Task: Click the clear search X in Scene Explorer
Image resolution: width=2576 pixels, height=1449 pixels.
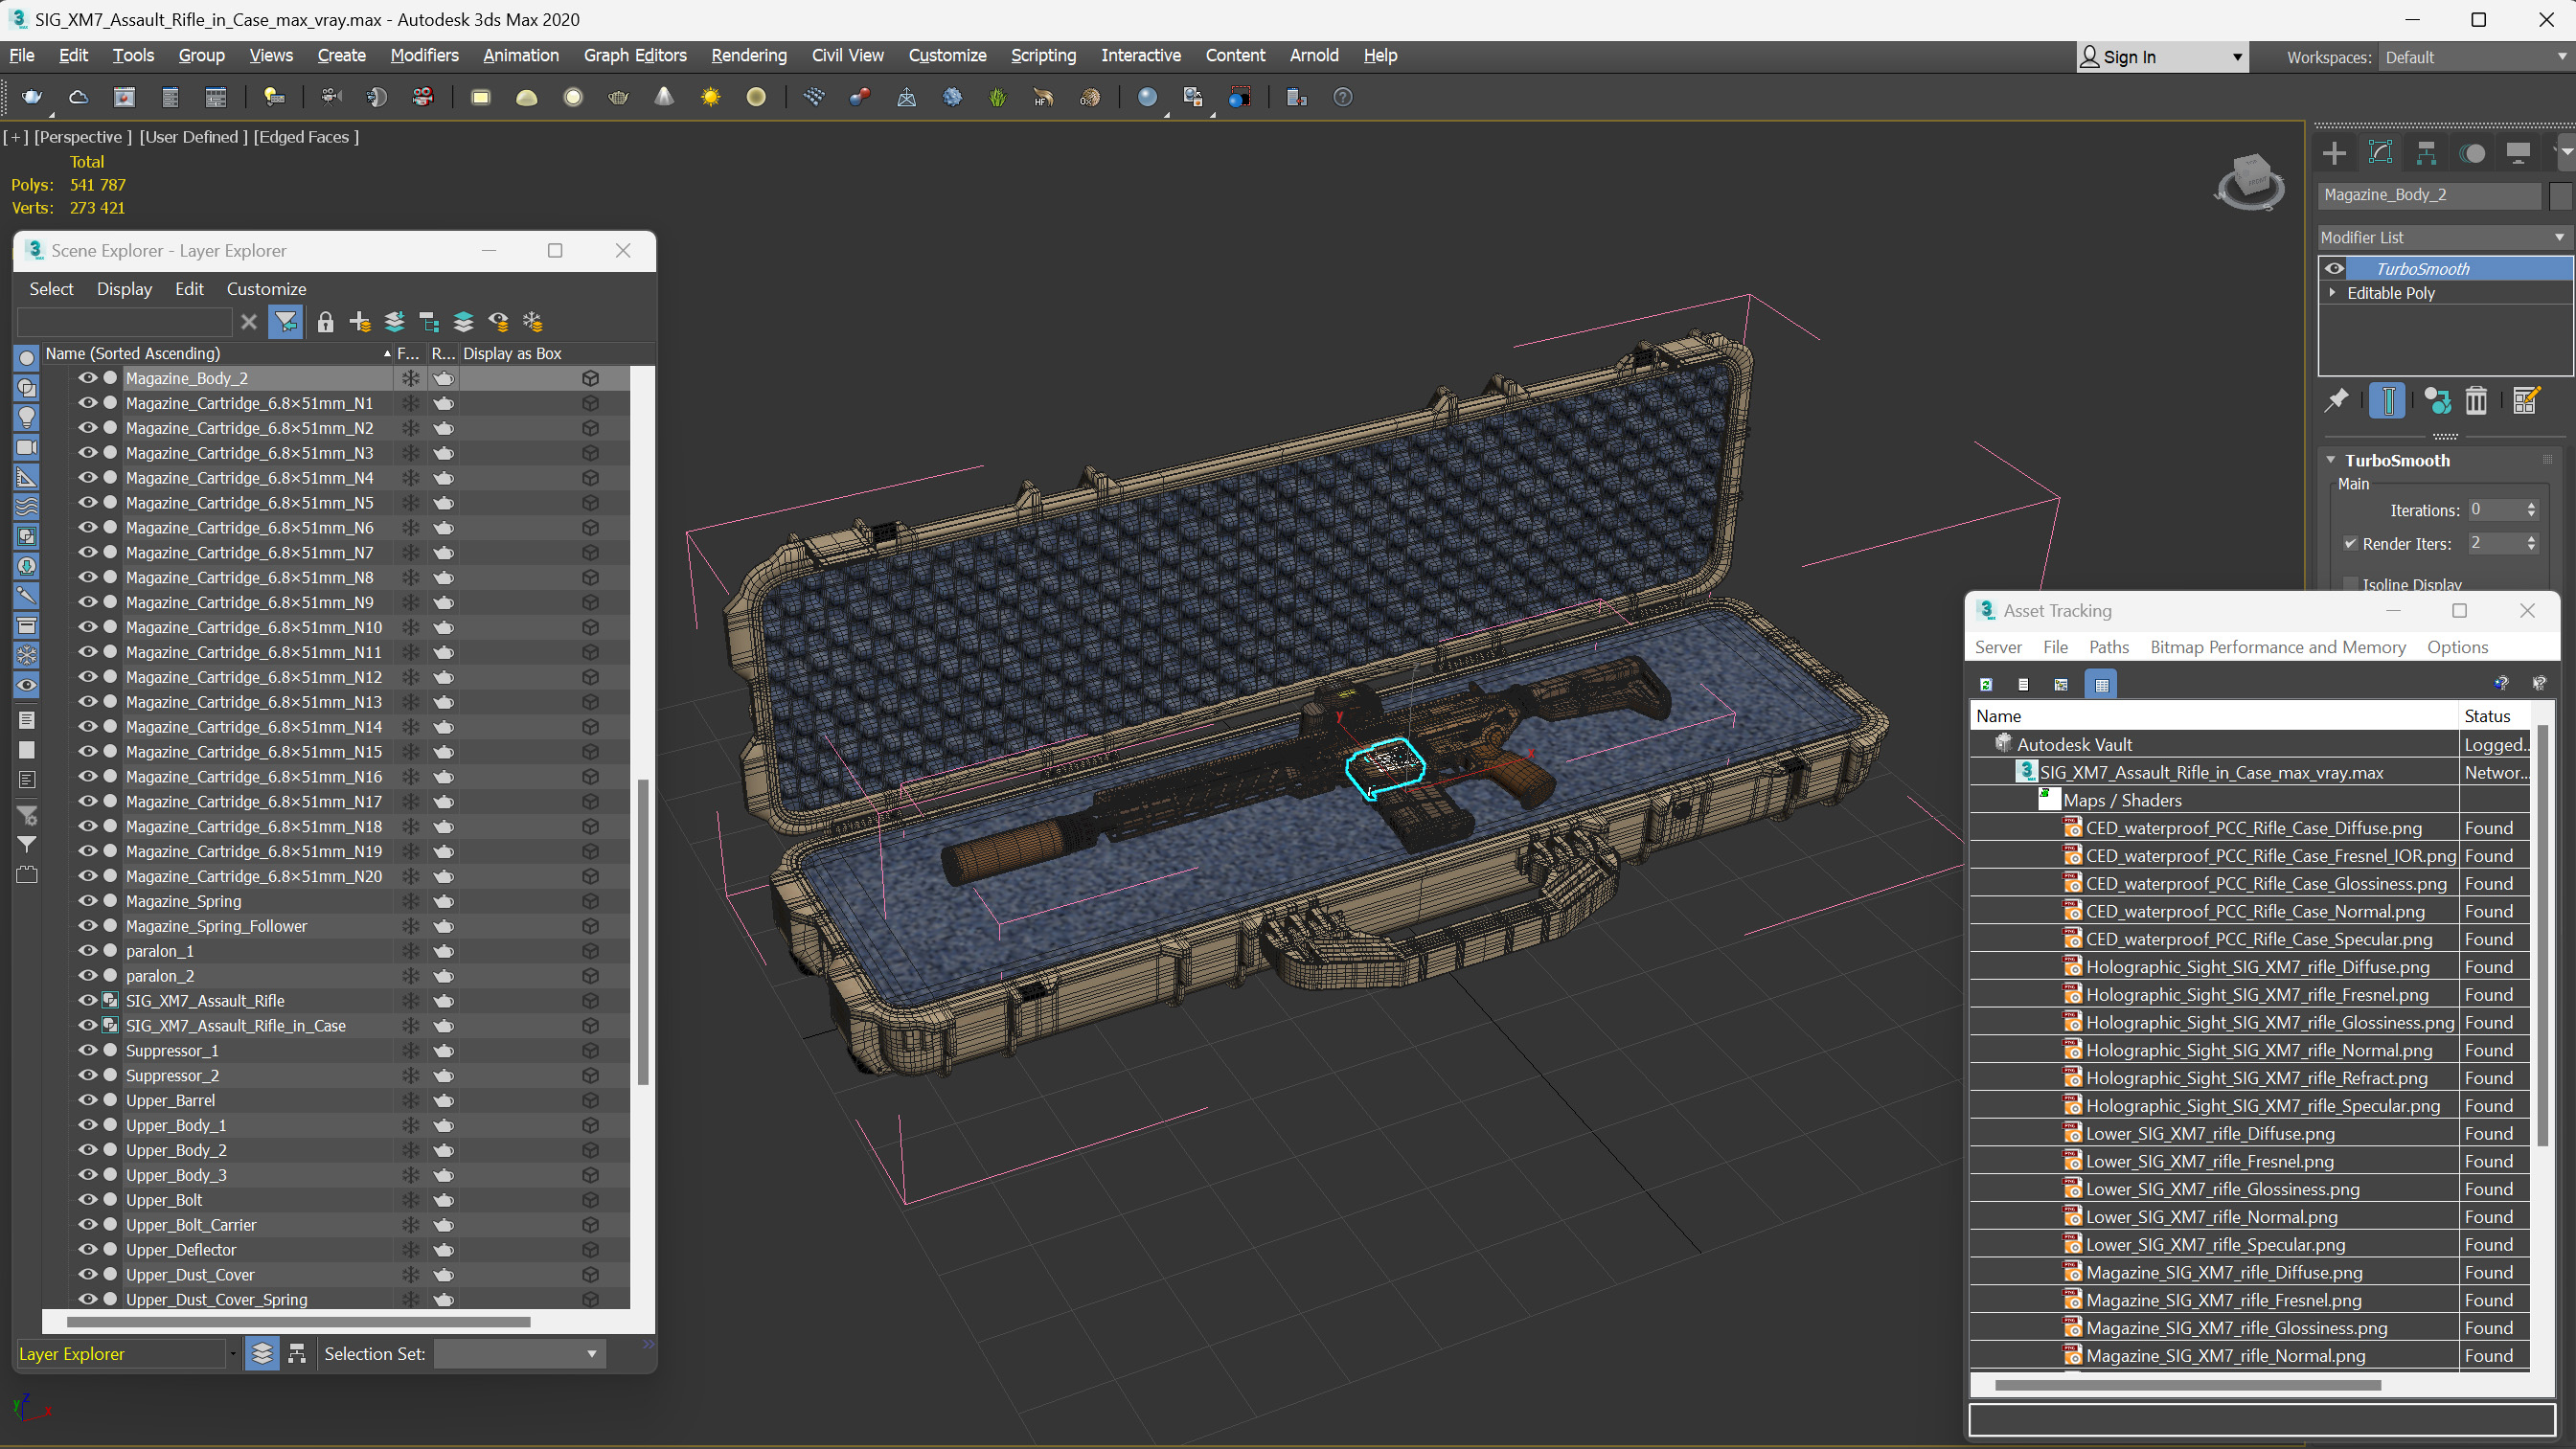Action: click(x=249, y=322)
